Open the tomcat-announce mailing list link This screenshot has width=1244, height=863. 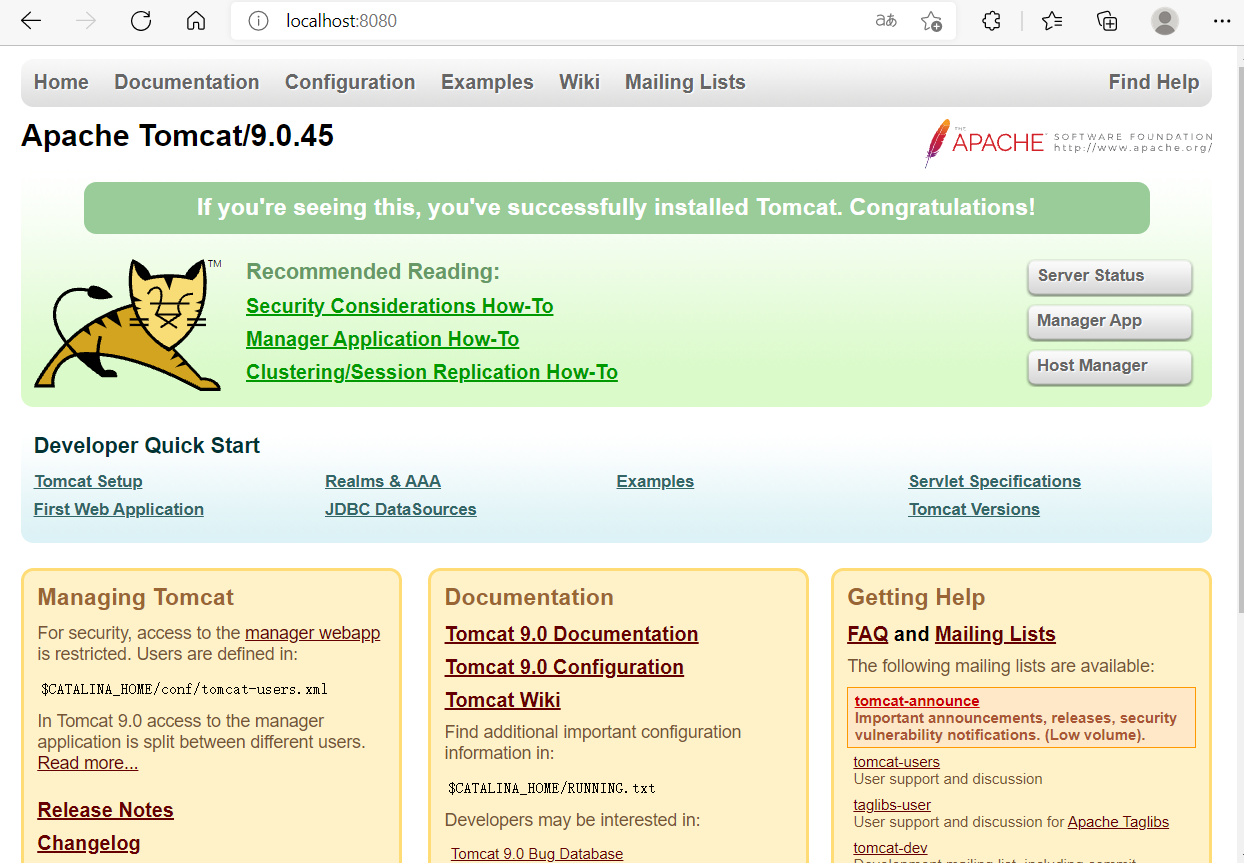pyautogui.click(x=917, y=701)
